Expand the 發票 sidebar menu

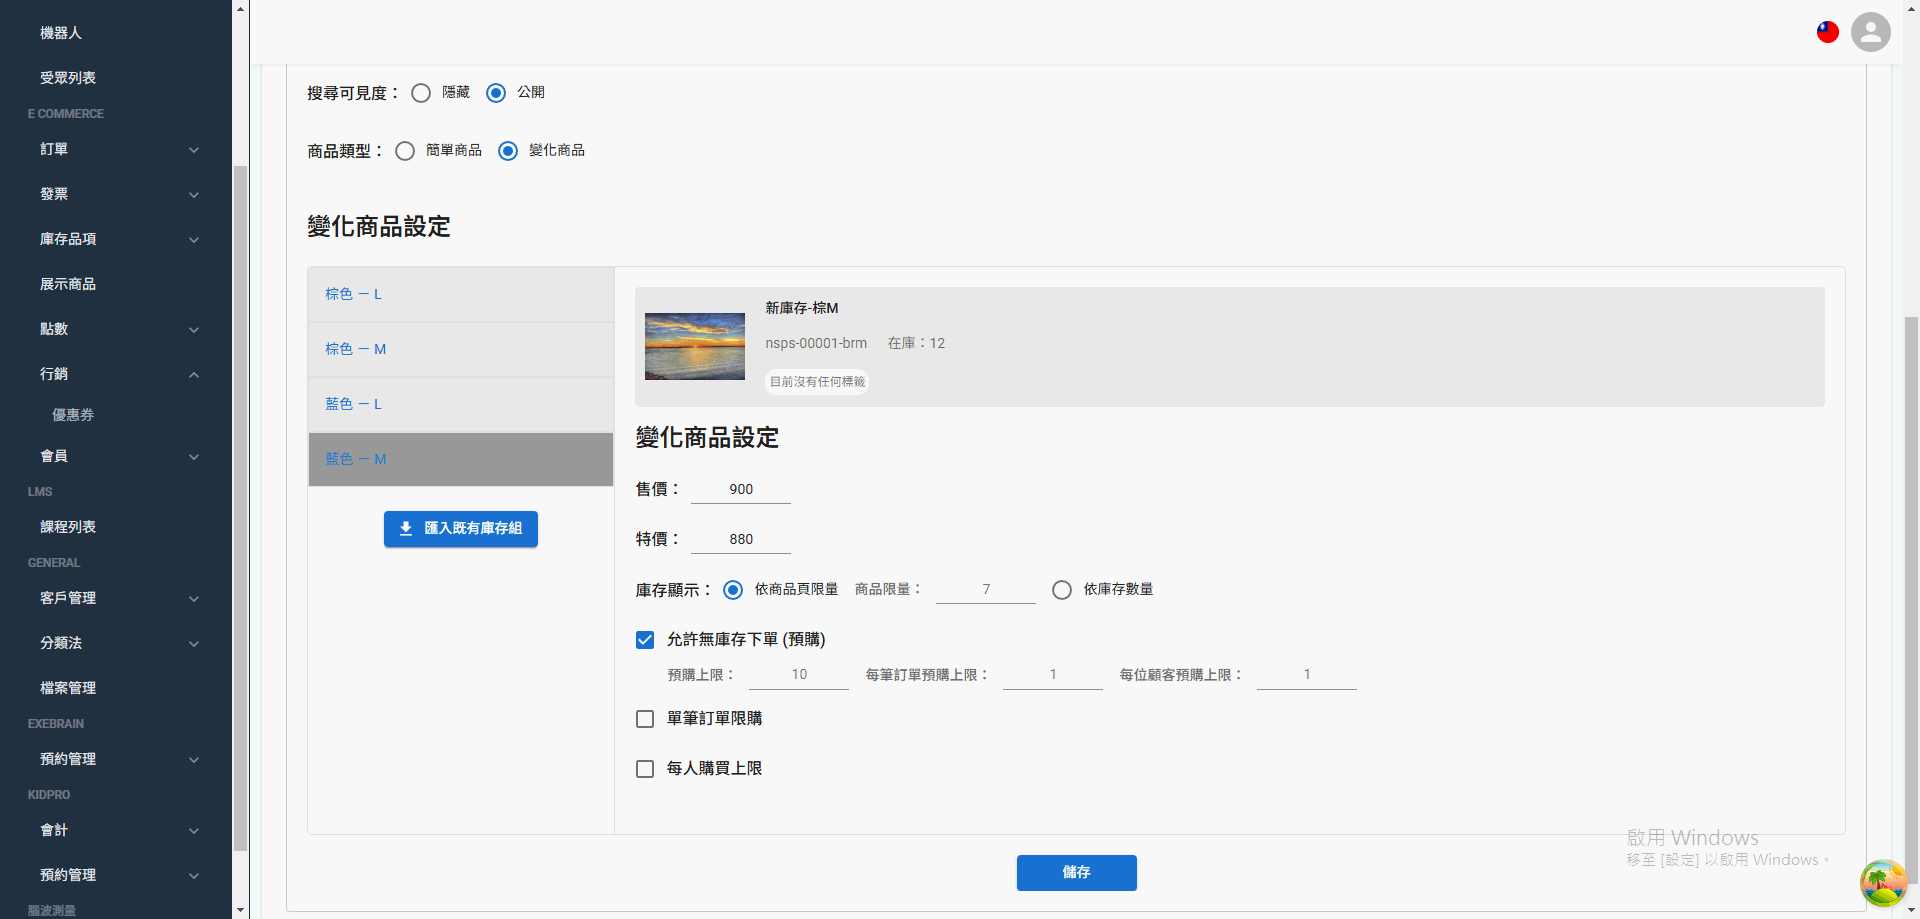116,195
